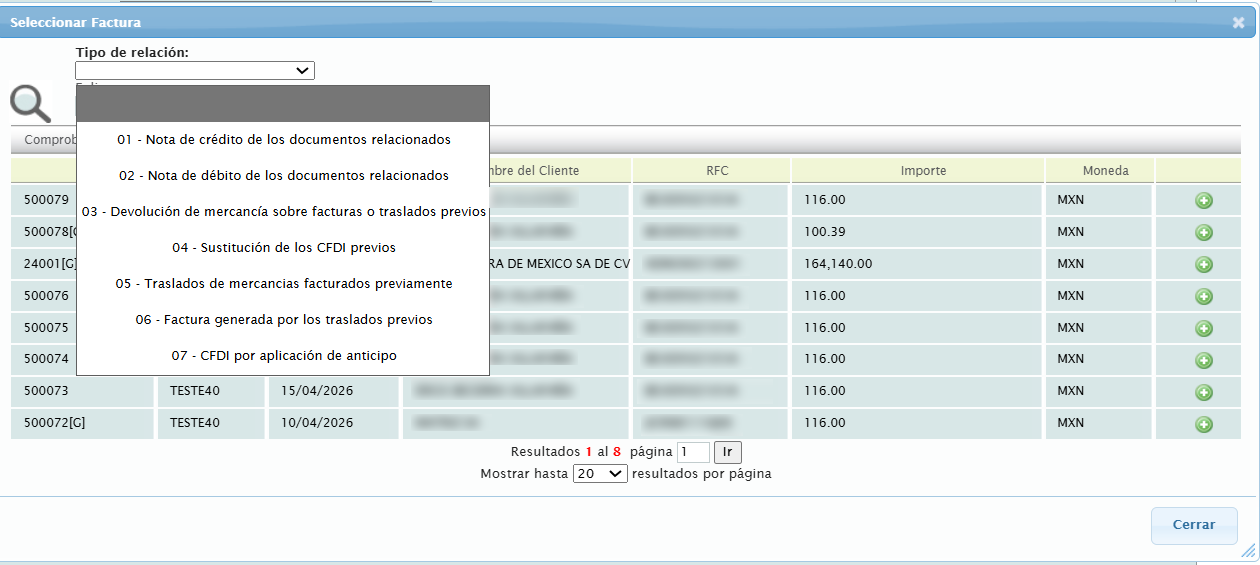
Task: Open the results per page dropdown
Action: (600, 473)
